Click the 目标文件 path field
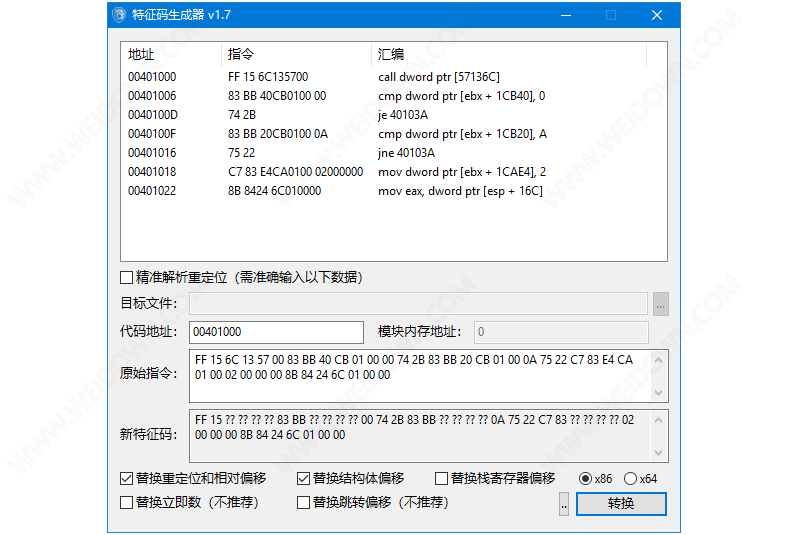This screenshot has height=535, width=790. click(418, 304)
